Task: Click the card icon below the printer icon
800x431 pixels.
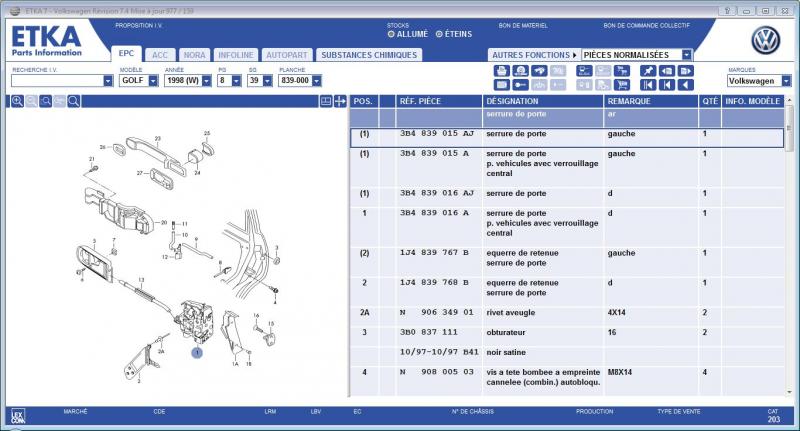Action: [x=502, y=85]
